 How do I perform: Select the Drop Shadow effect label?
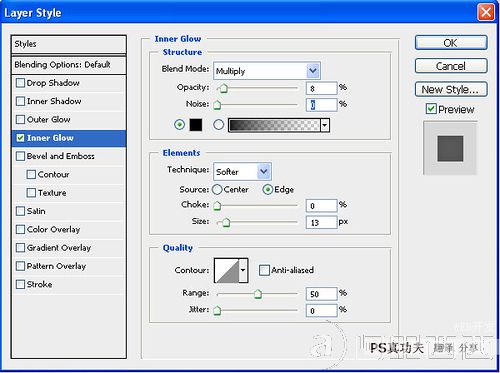pos(53,83)
